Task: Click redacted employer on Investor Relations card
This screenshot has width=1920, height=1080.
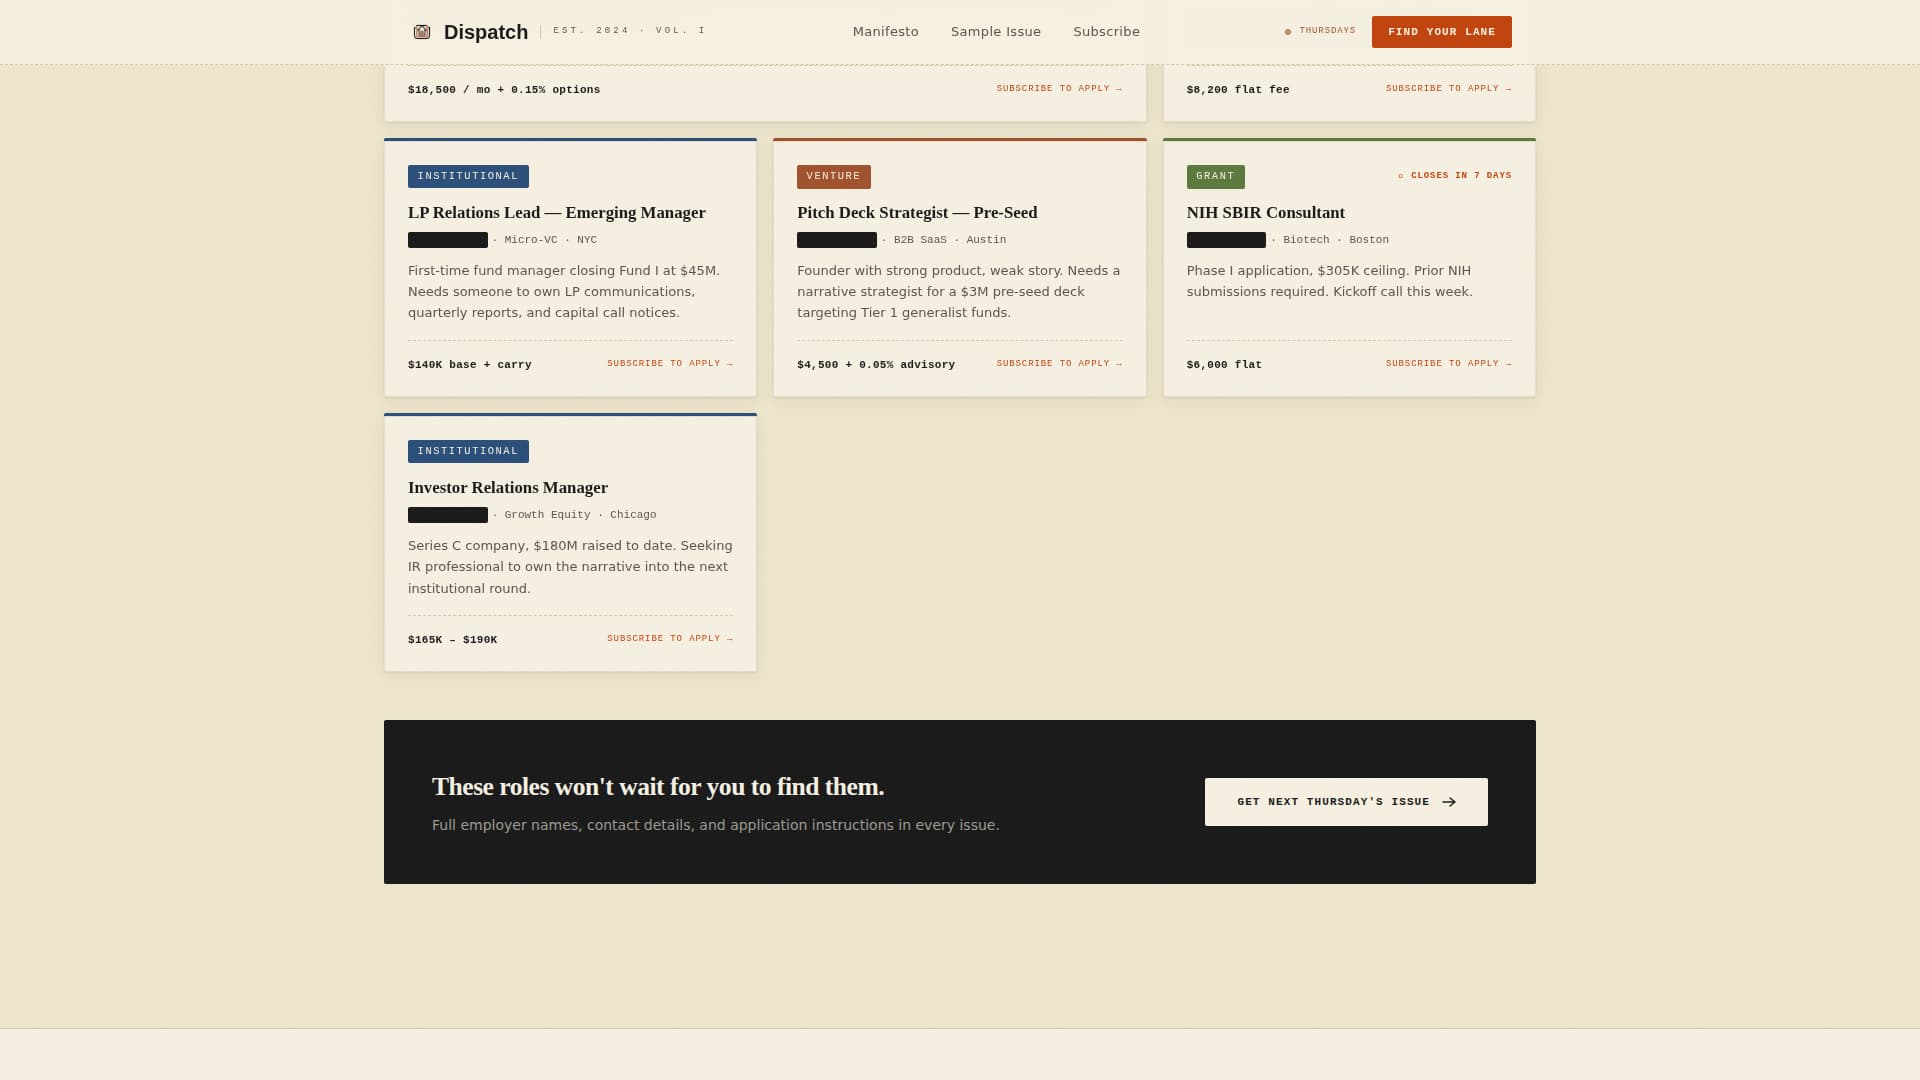Action: [x=448, y=515]
